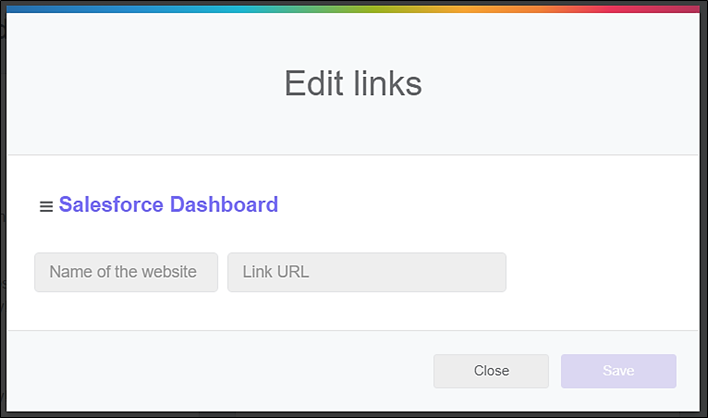Hit the purple Save button
This screenshot has height=418, width=708.
pyautogui.click(x=619, y=371)
